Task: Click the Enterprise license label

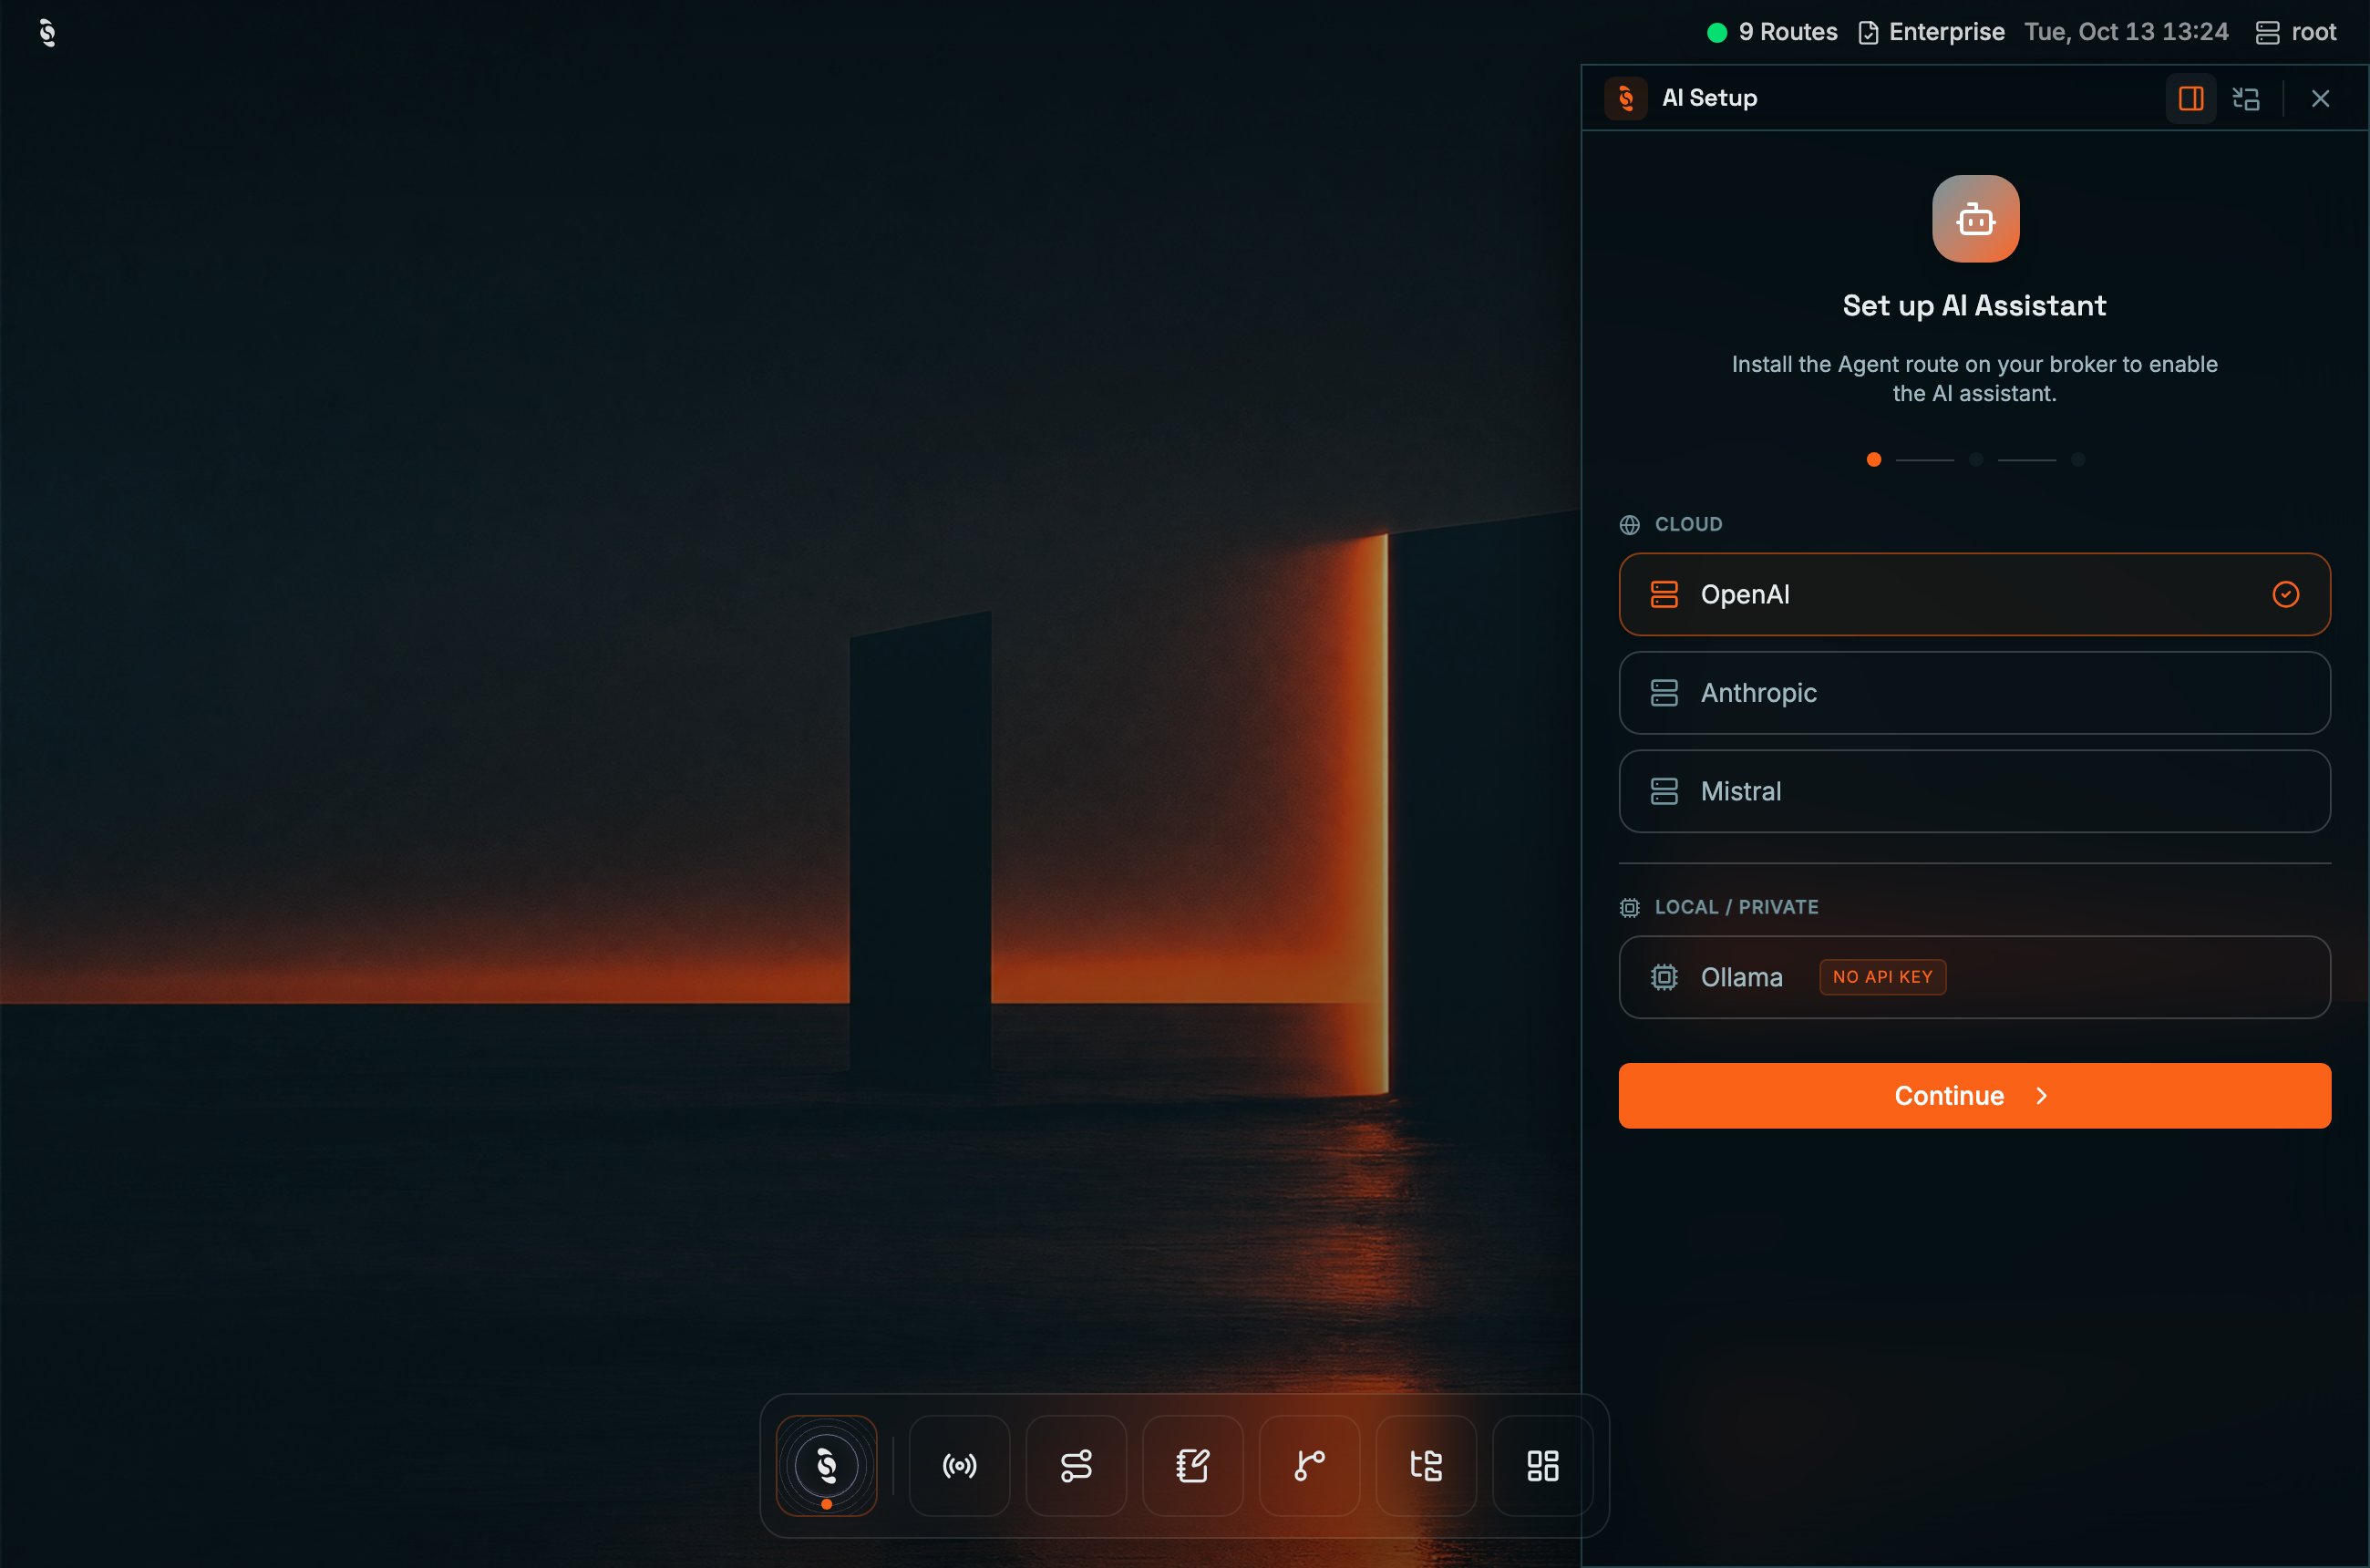Action: pyautogui.click(x=1931, y=32)
